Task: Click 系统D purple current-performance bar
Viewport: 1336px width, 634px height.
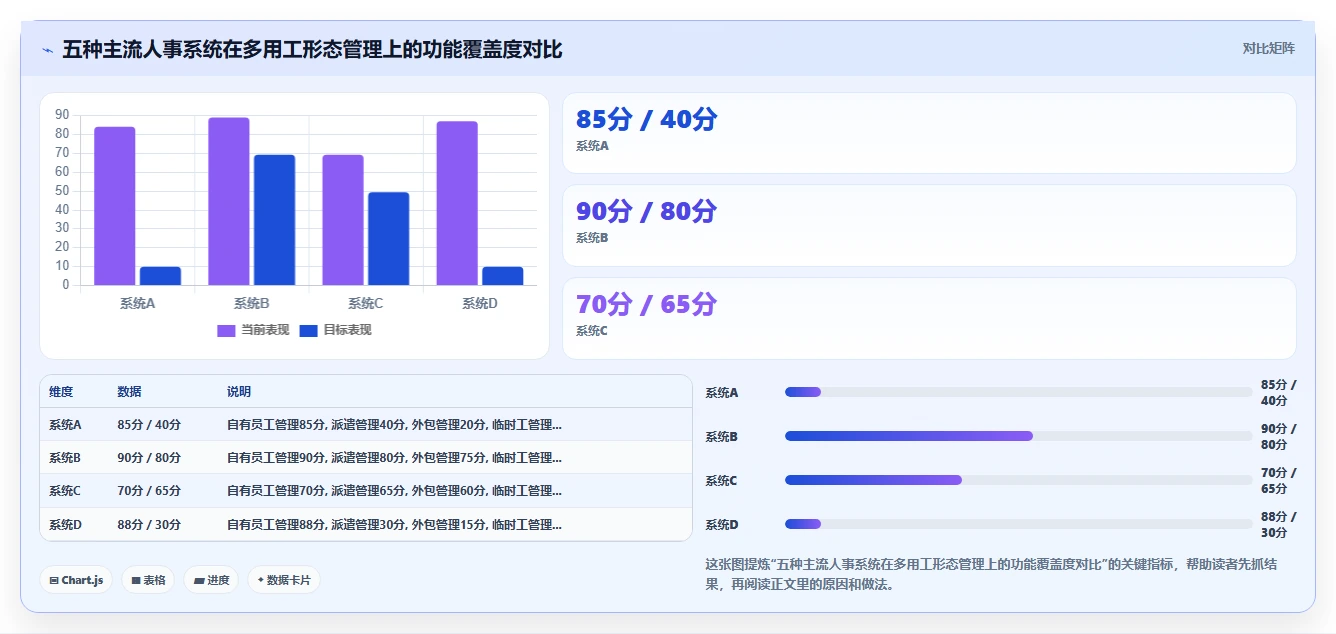Action: [x=457, y=203]
